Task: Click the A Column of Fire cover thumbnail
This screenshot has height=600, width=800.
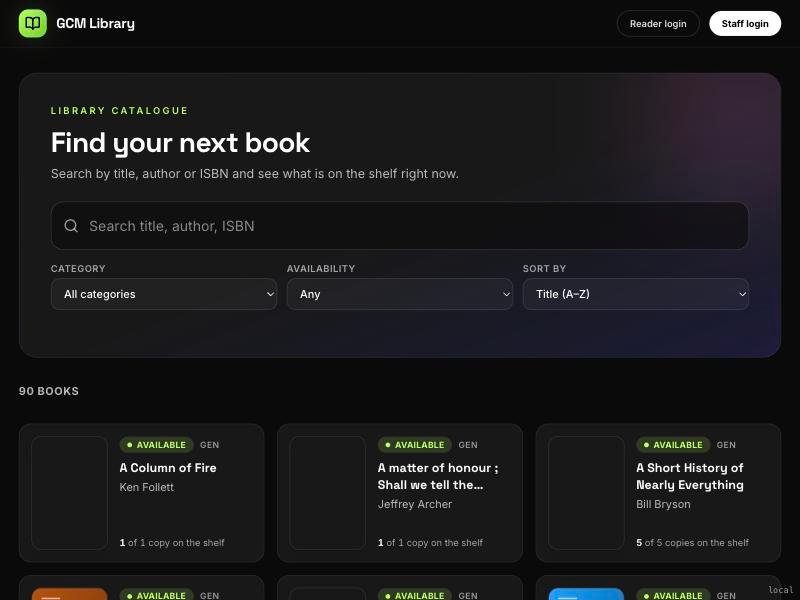Action: tap(69, 493)
